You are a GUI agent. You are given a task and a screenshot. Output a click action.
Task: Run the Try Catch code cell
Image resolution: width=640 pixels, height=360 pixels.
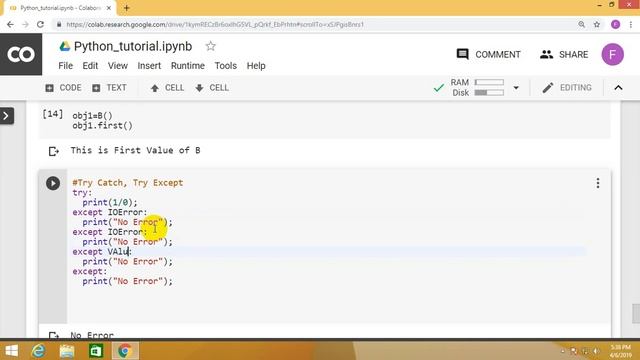[x=53, y=183]
